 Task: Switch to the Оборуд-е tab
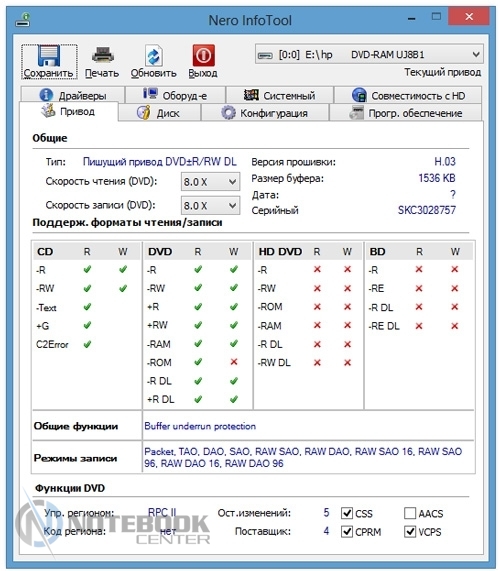[x=175, y=95]
